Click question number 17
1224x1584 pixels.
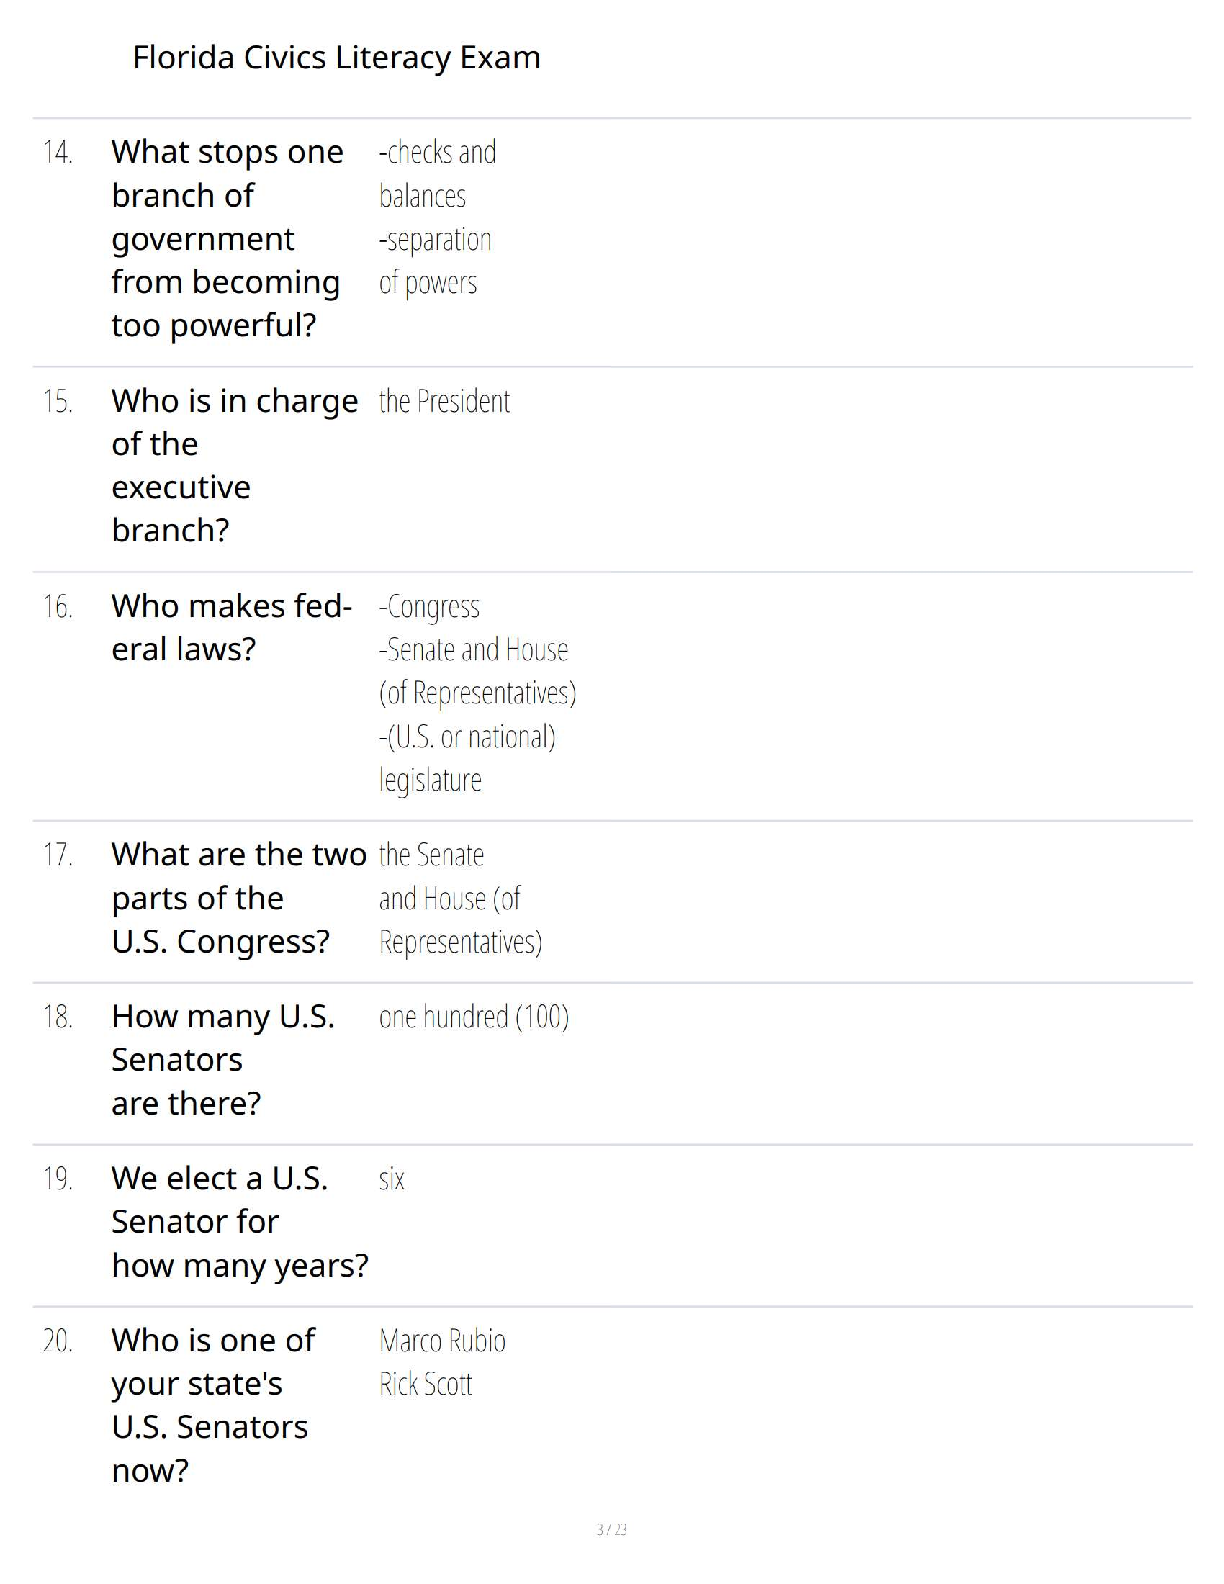tap(58, 855)
